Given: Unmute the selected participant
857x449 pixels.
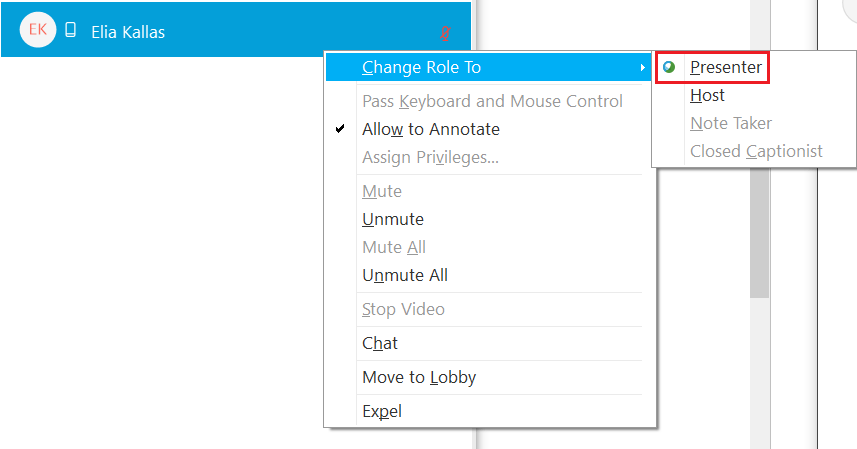Looking at the screenshot, I should pos(392,219).
